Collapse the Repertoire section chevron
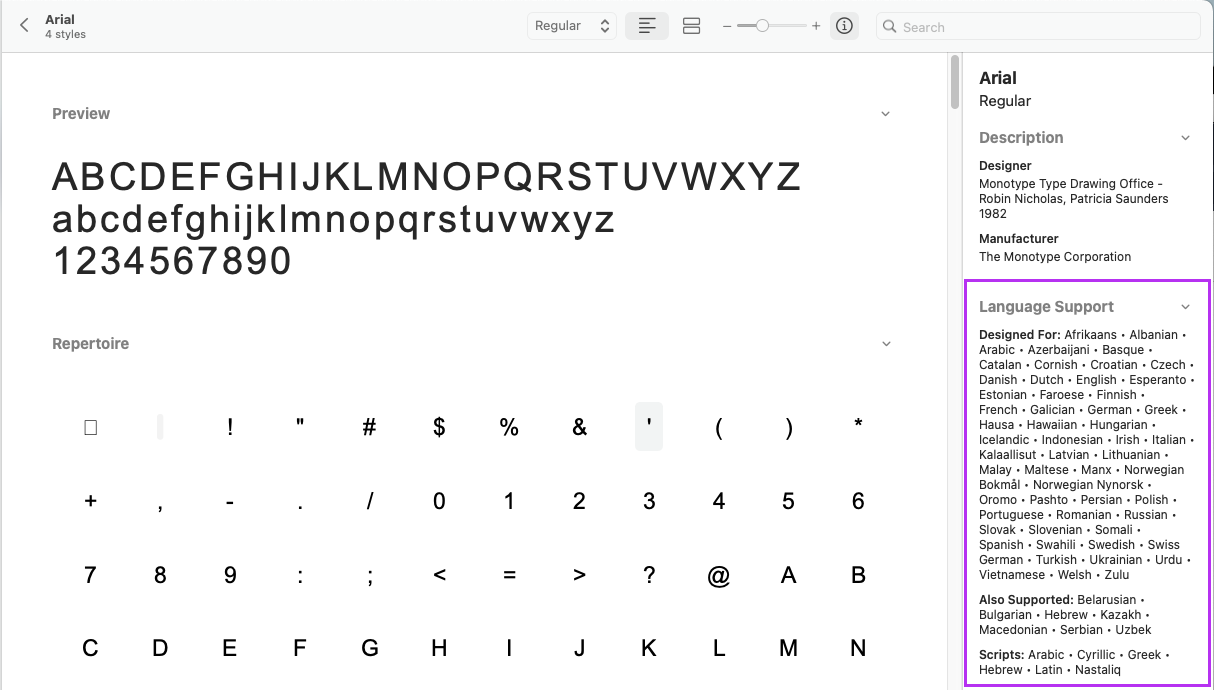The height and width of the screenshot is (690, 1214). (x=885, y=344)
